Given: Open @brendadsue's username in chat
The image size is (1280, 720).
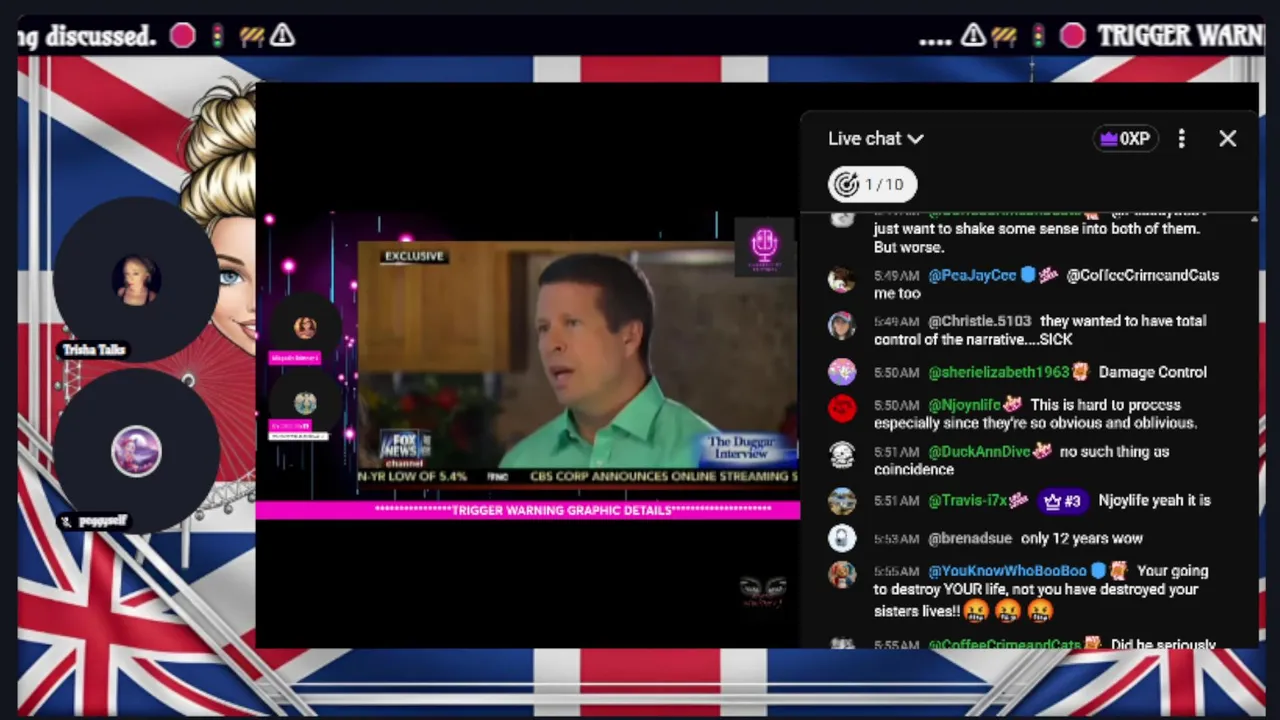Looking at the screenshot, I should click(x=970, y=538).
